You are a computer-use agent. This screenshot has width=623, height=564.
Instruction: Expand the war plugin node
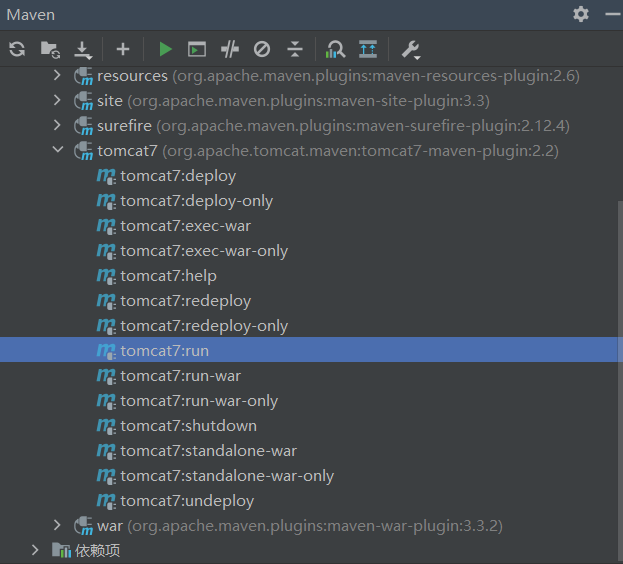[x=57, y=525]
